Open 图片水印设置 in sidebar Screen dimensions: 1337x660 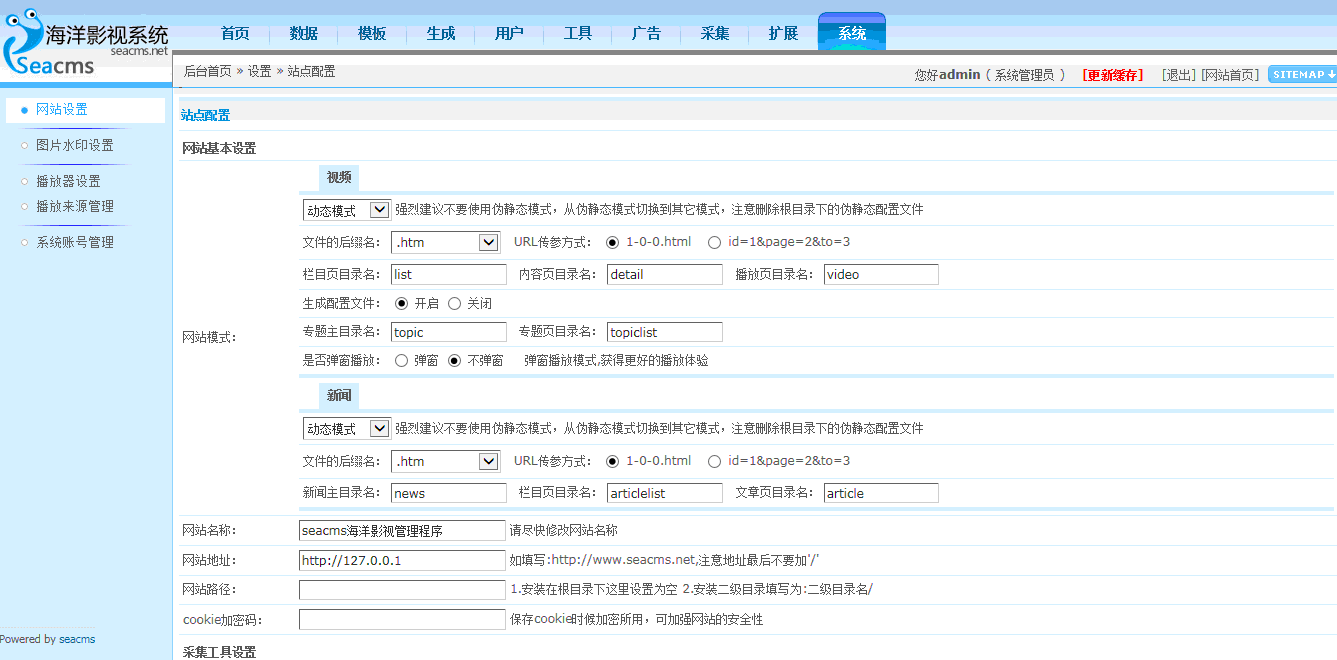tap(75, 145)
